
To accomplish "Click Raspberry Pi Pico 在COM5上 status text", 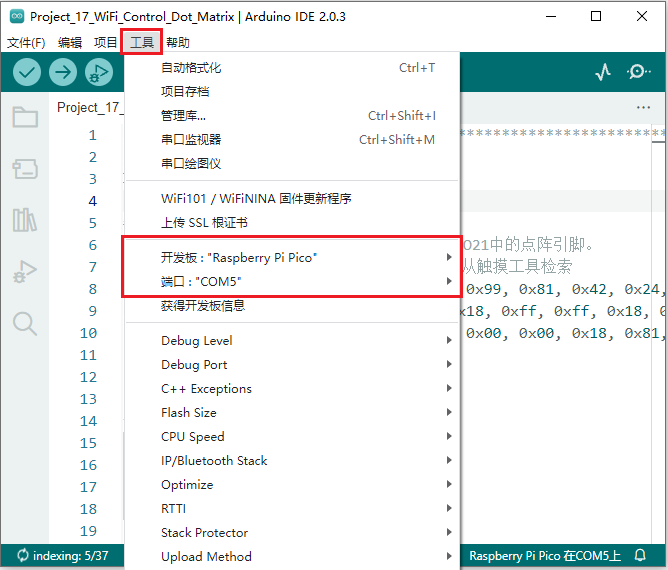I will (544, 556).
